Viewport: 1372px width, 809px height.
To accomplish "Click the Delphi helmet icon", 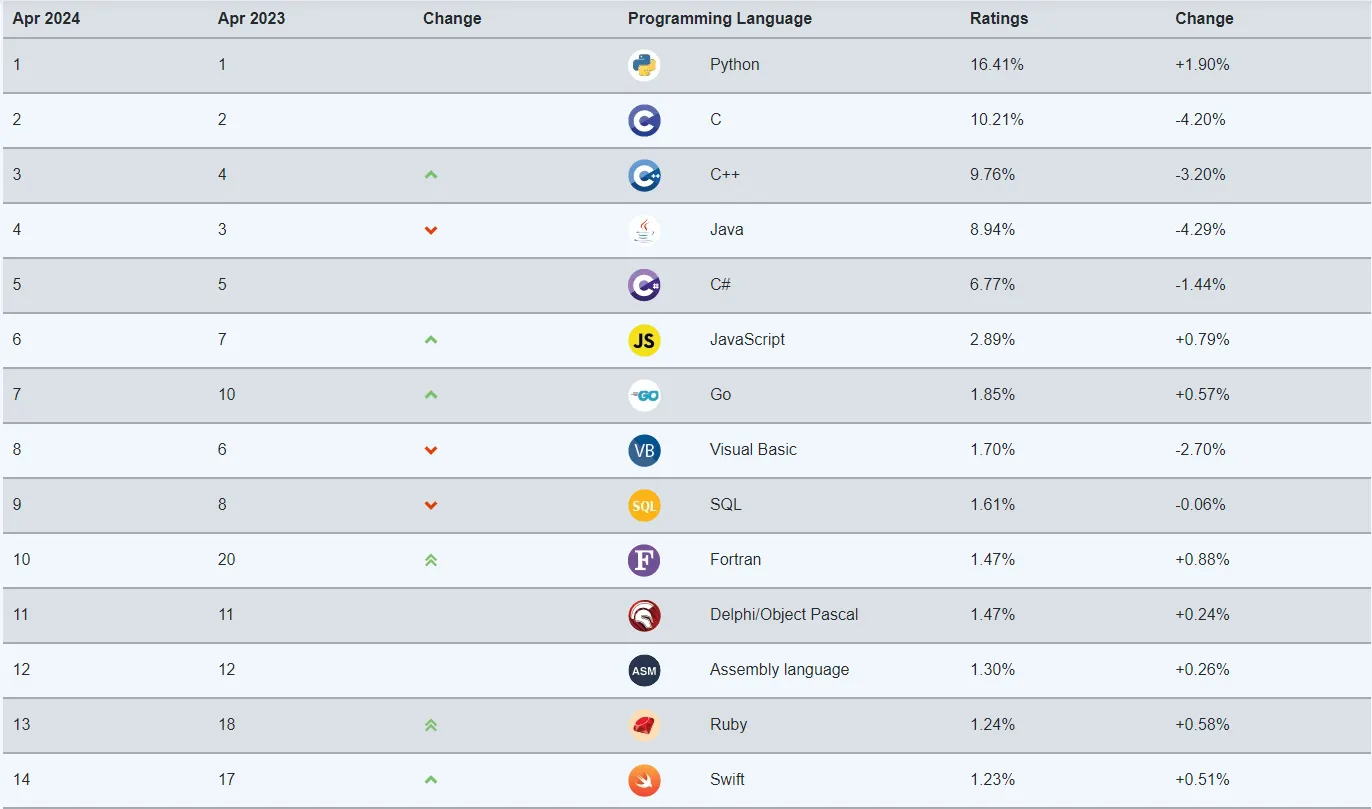I will [x=644, y=615].
